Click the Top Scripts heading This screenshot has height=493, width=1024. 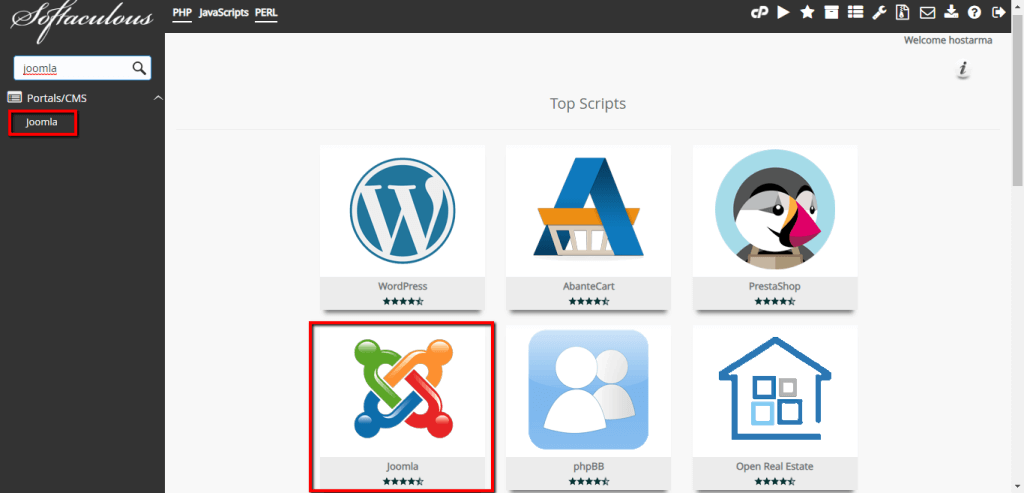(588, 103)
